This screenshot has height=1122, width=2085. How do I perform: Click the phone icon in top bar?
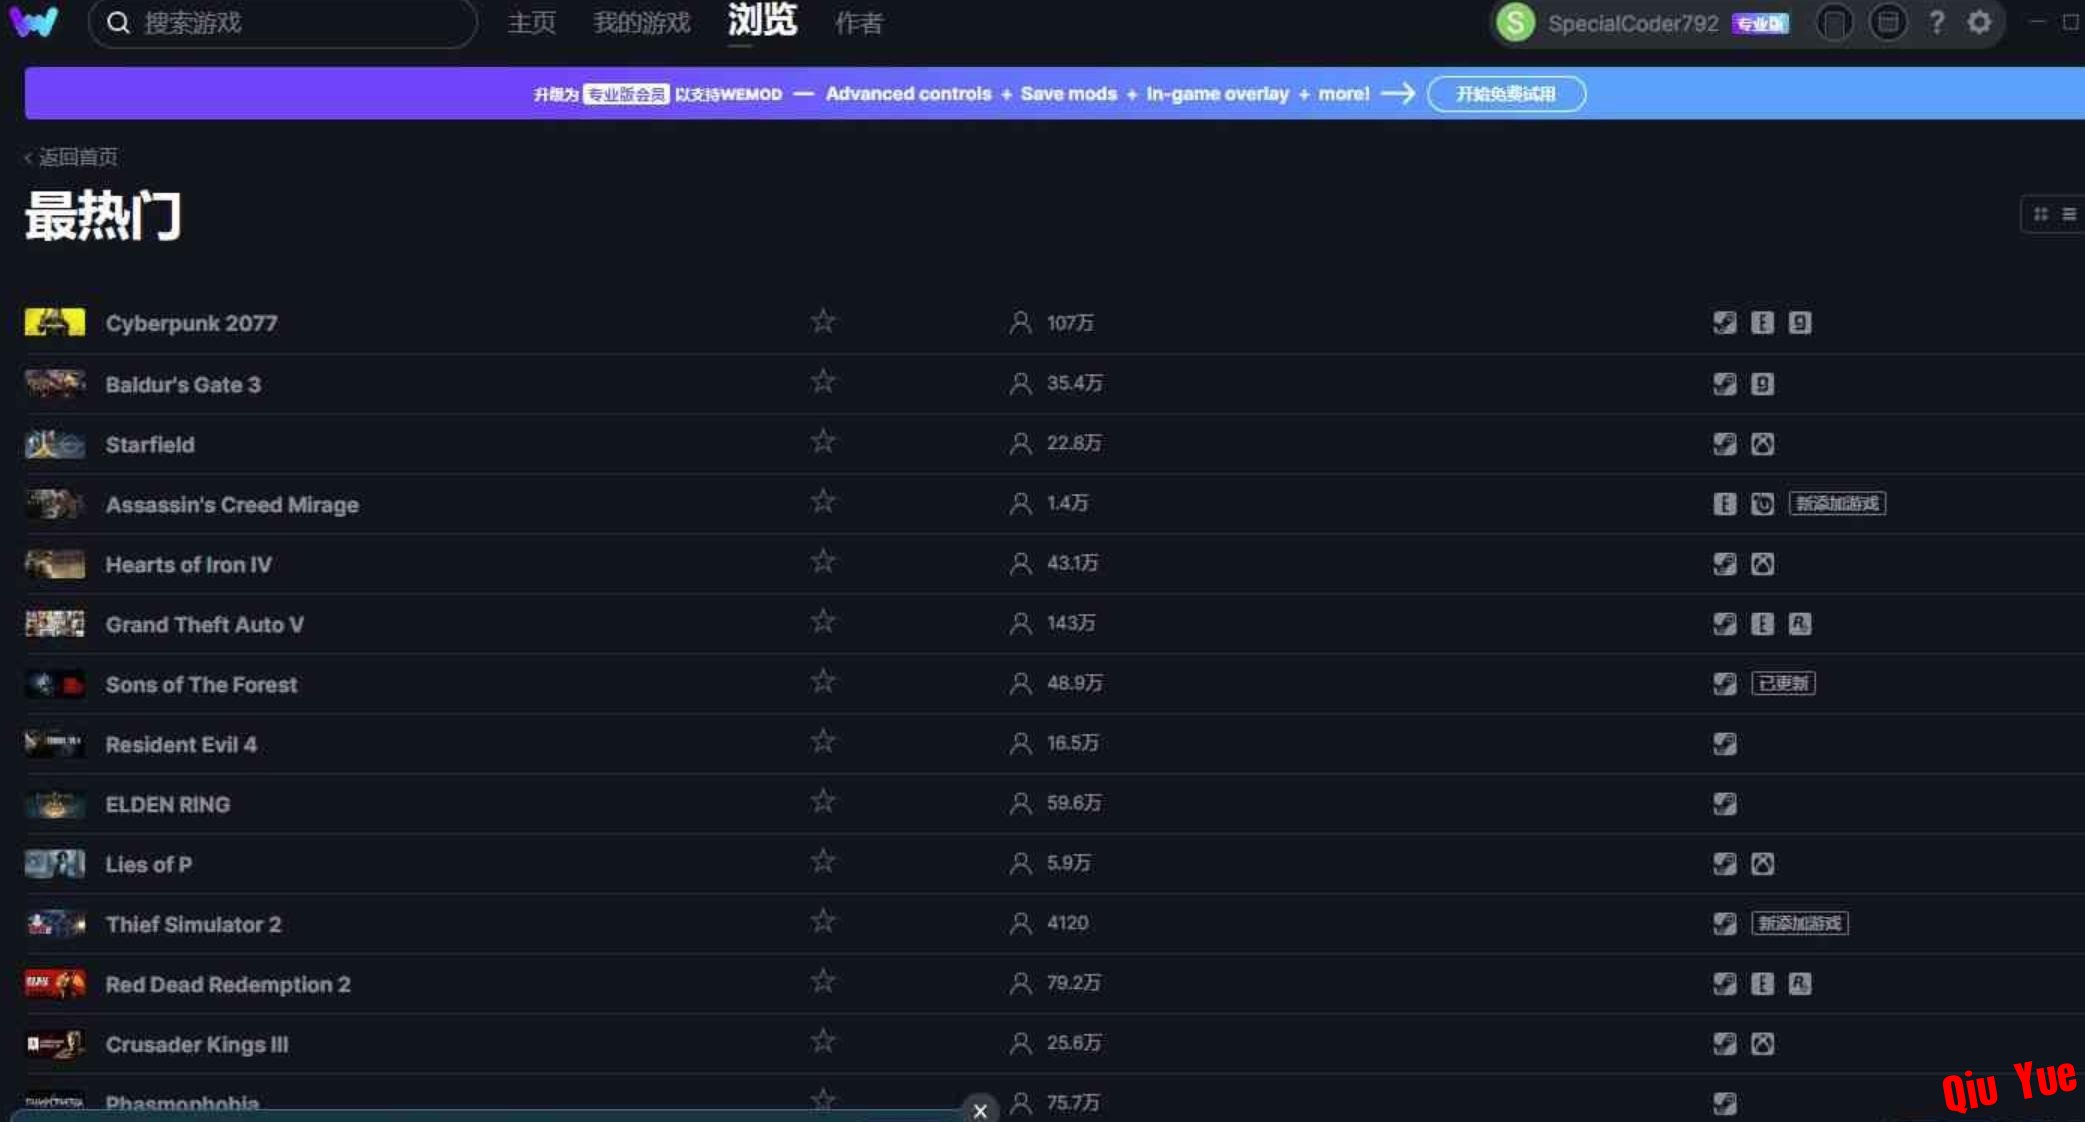tap(1834, 22)
